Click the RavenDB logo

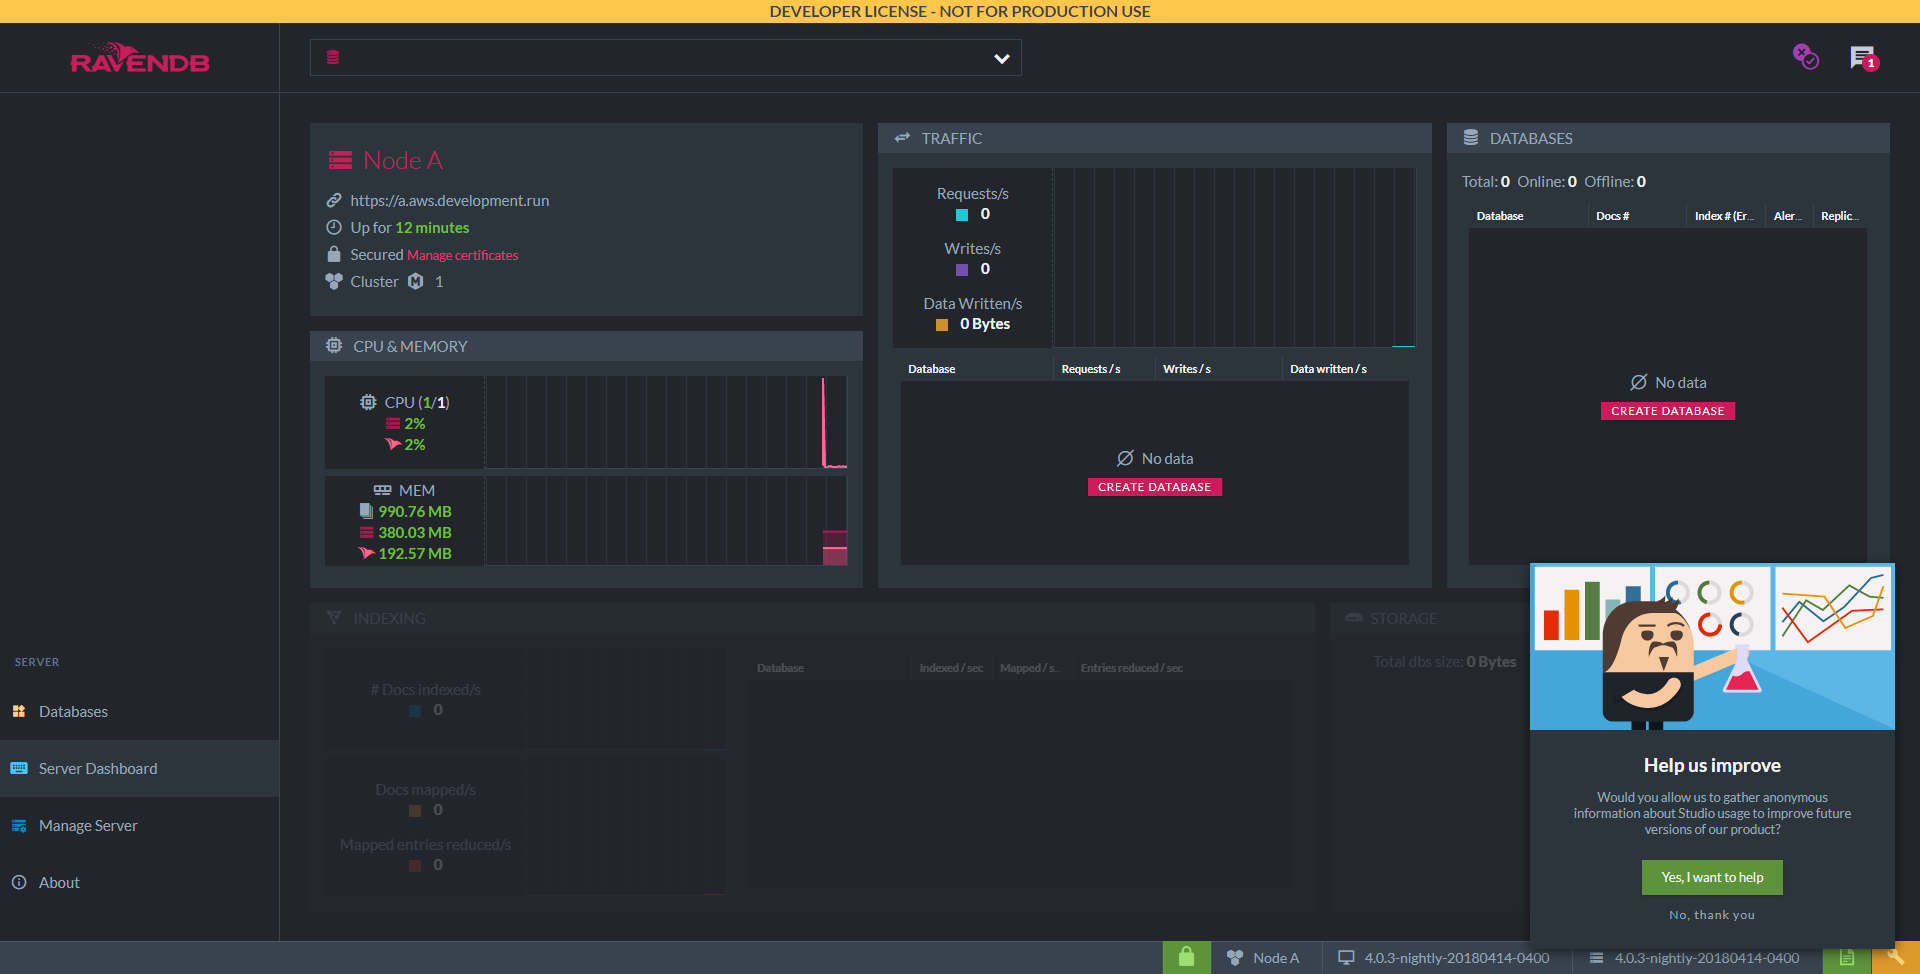[x=140, y=58]
